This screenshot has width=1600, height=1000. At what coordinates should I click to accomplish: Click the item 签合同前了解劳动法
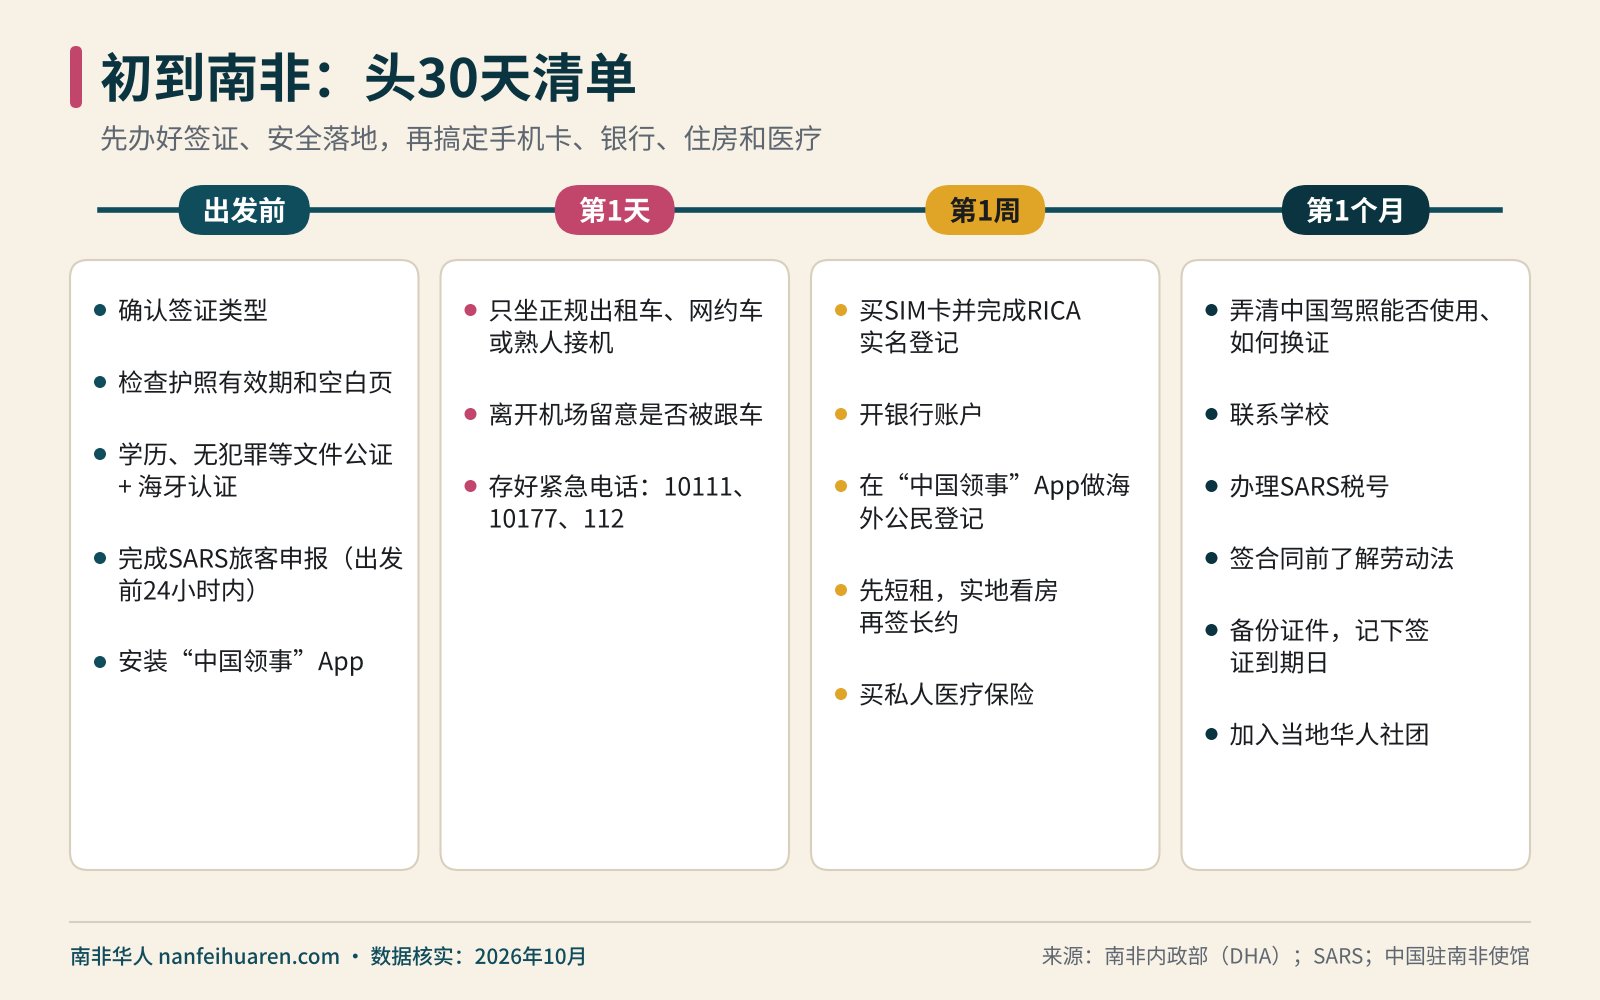(x=1341, y=558)
